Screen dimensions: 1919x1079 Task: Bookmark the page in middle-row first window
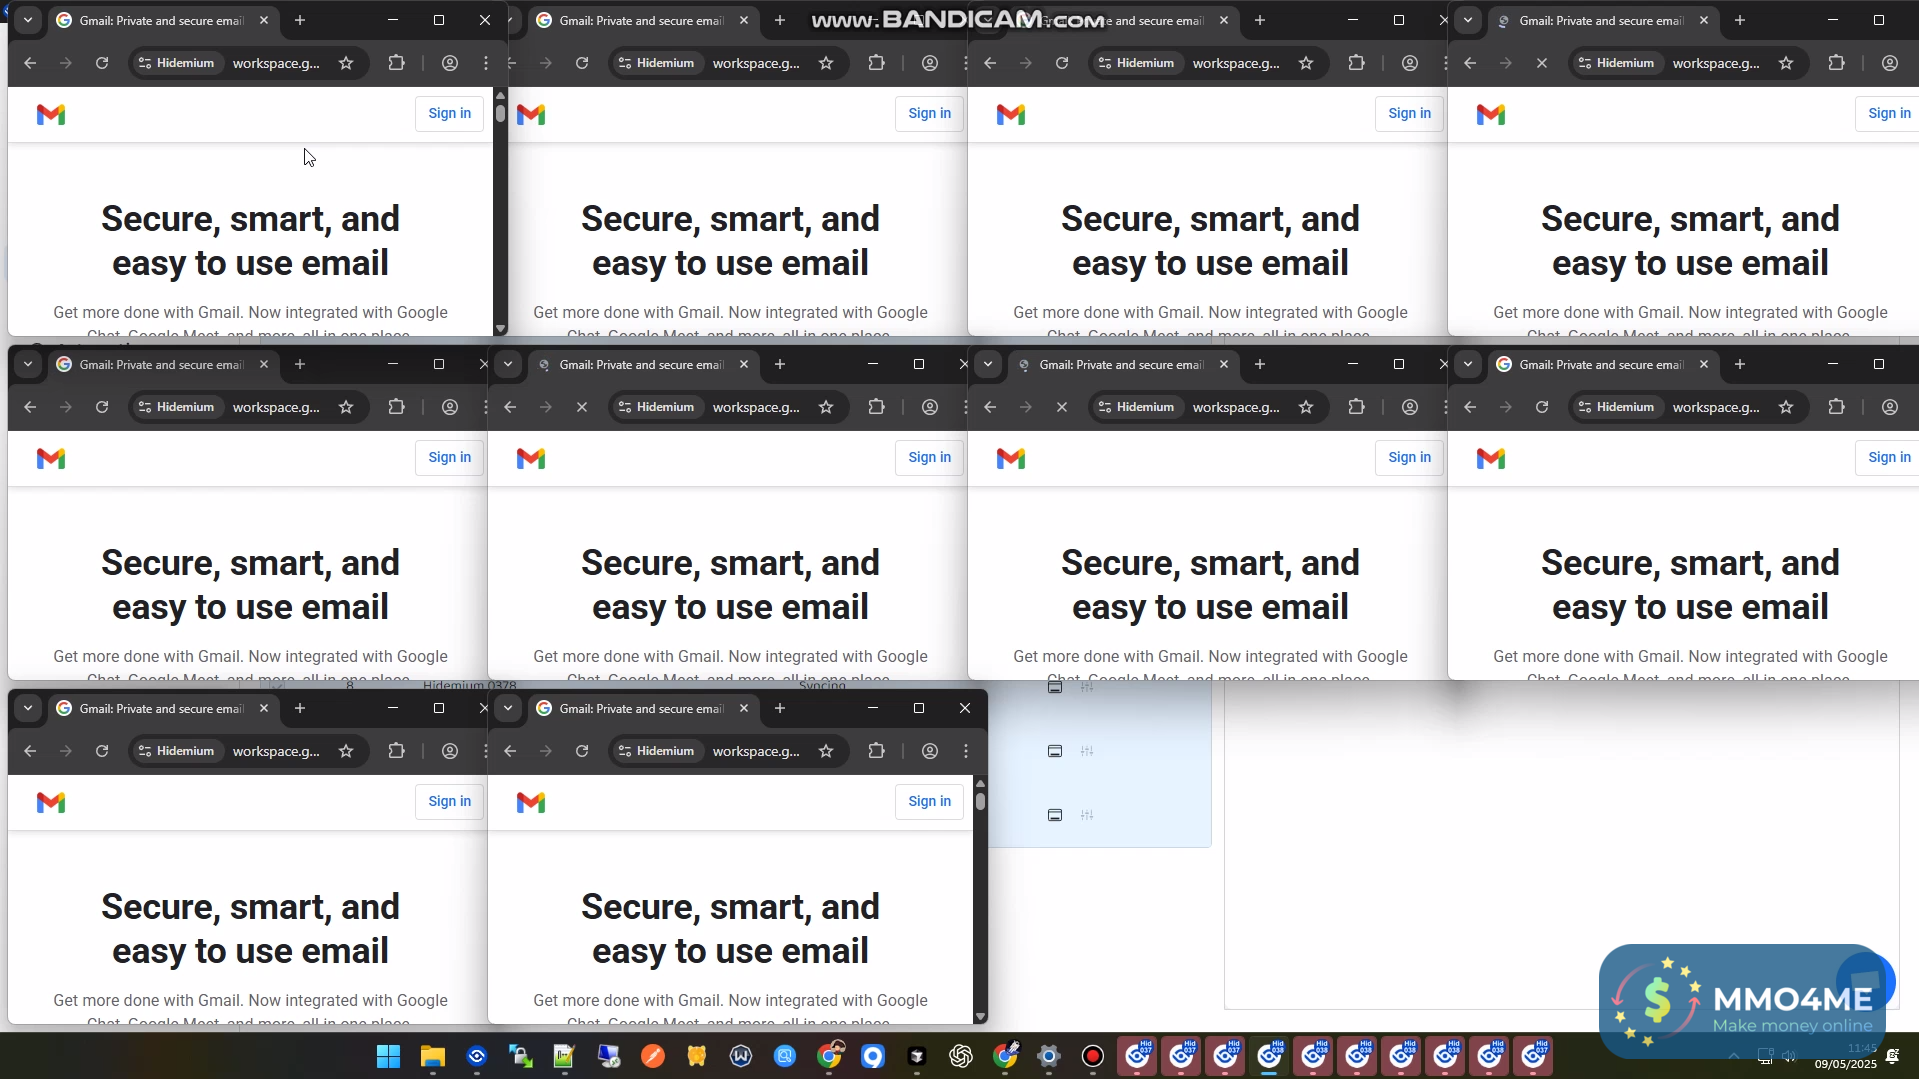[346, 407]
